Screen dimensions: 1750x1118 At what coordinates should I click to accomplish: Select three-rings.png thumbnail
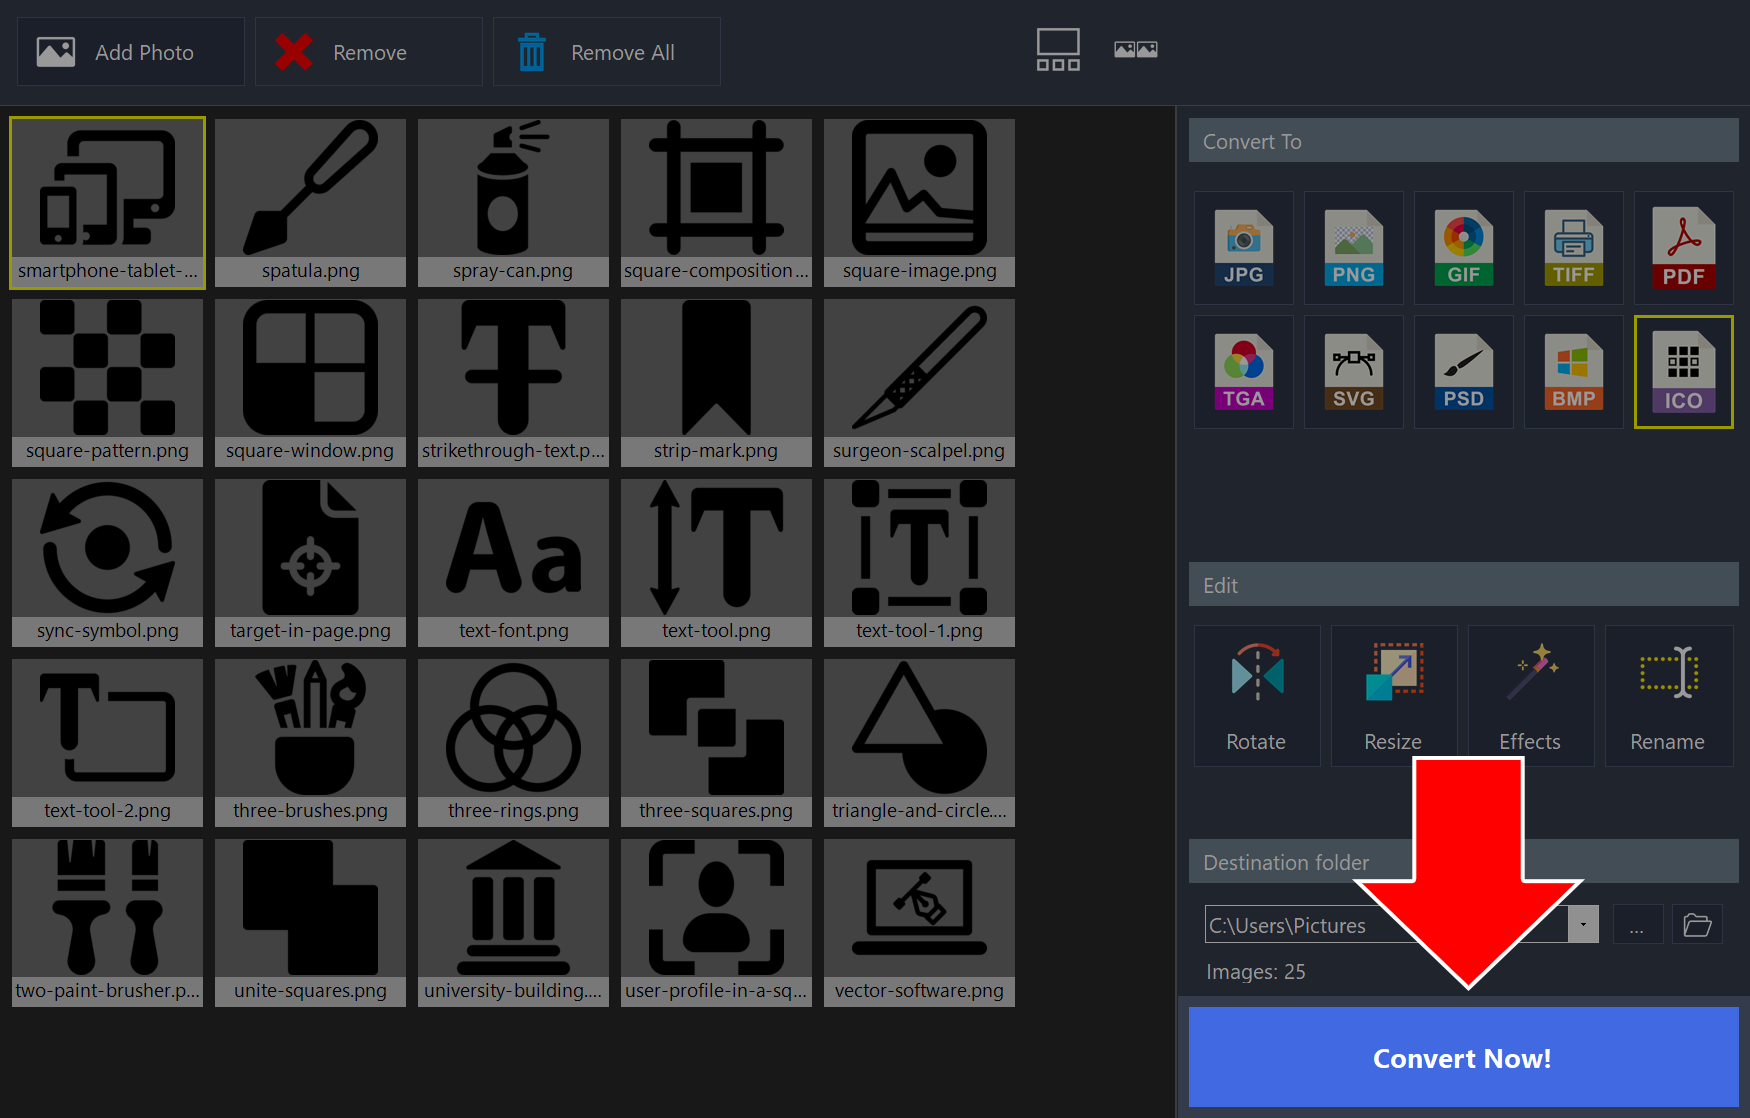(513, 743)
